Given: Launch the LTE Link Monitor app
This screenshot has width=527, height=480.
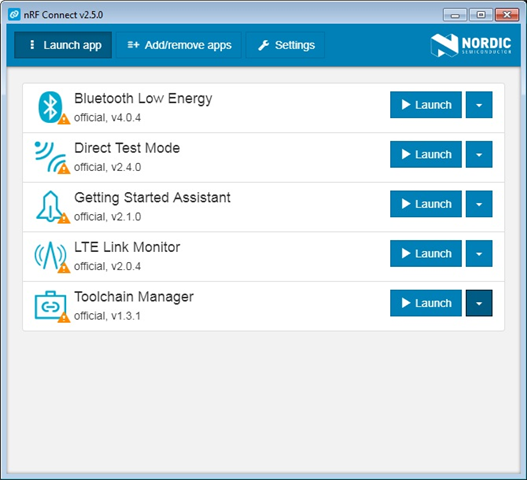Looking at the screenshot, I should pyautogui.click(x=426, y=253).
